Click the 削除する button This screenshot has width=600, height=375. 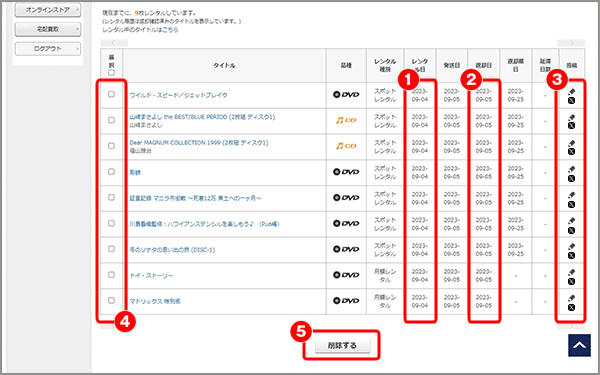coord(342,346)
